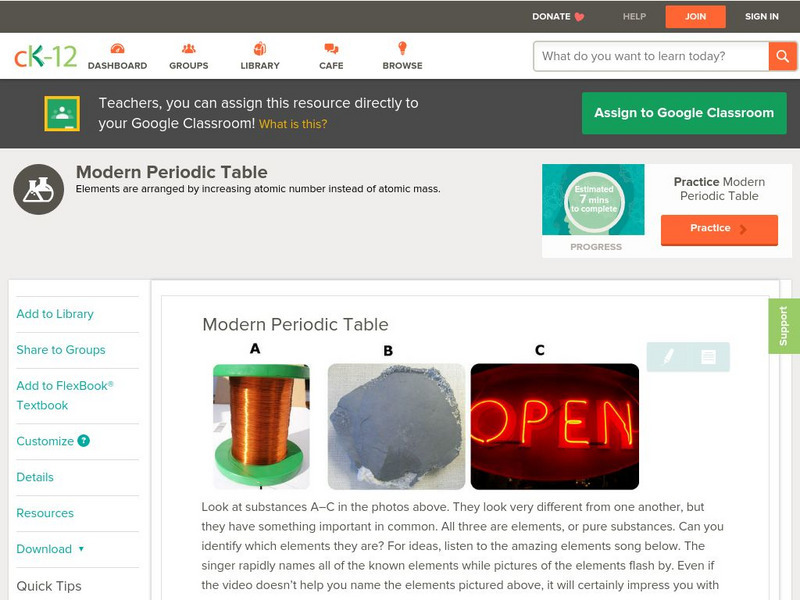Image resolution: width=800 pixels, height=600 pixels.
Task: Click the Cafe chat bubbles icon
Action: (331, 48)
